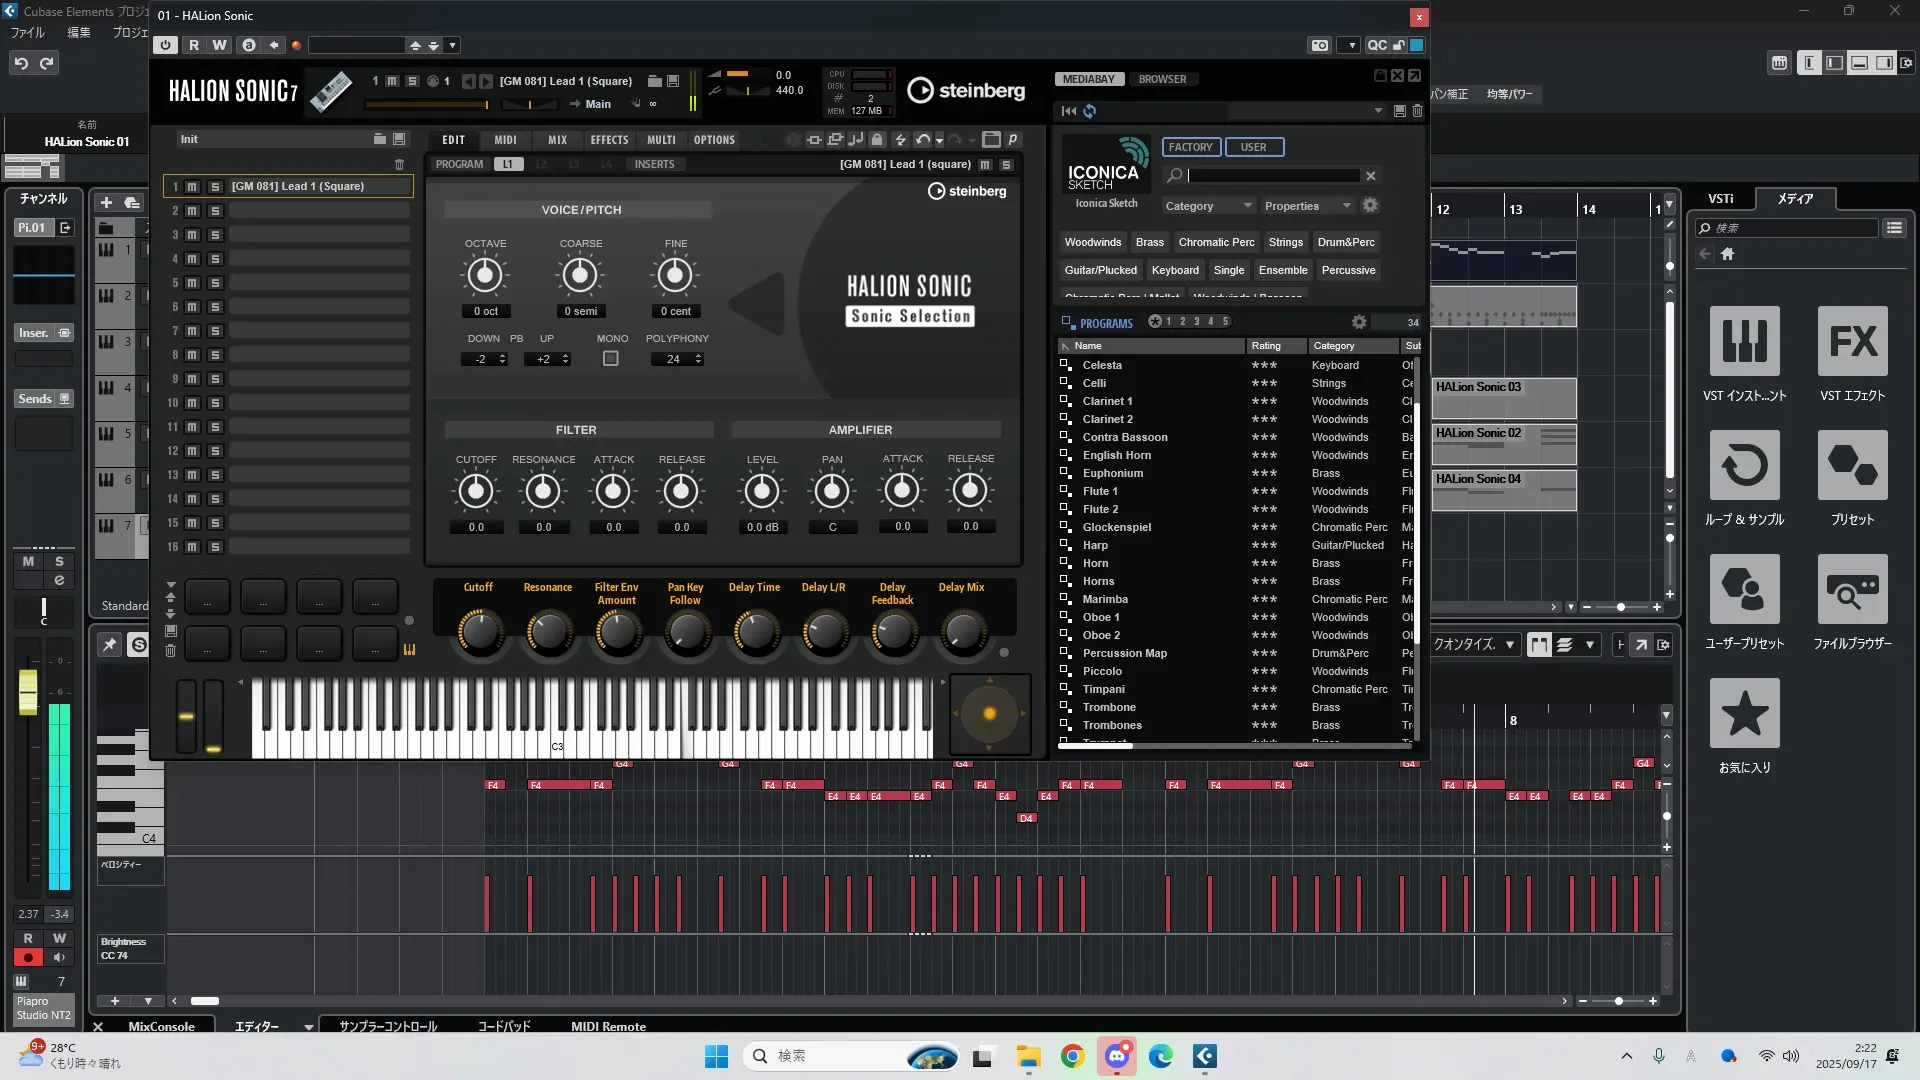Click the plugin power bypass icon
Viewport: 1920px width, 1080px height.
point(166,45)
